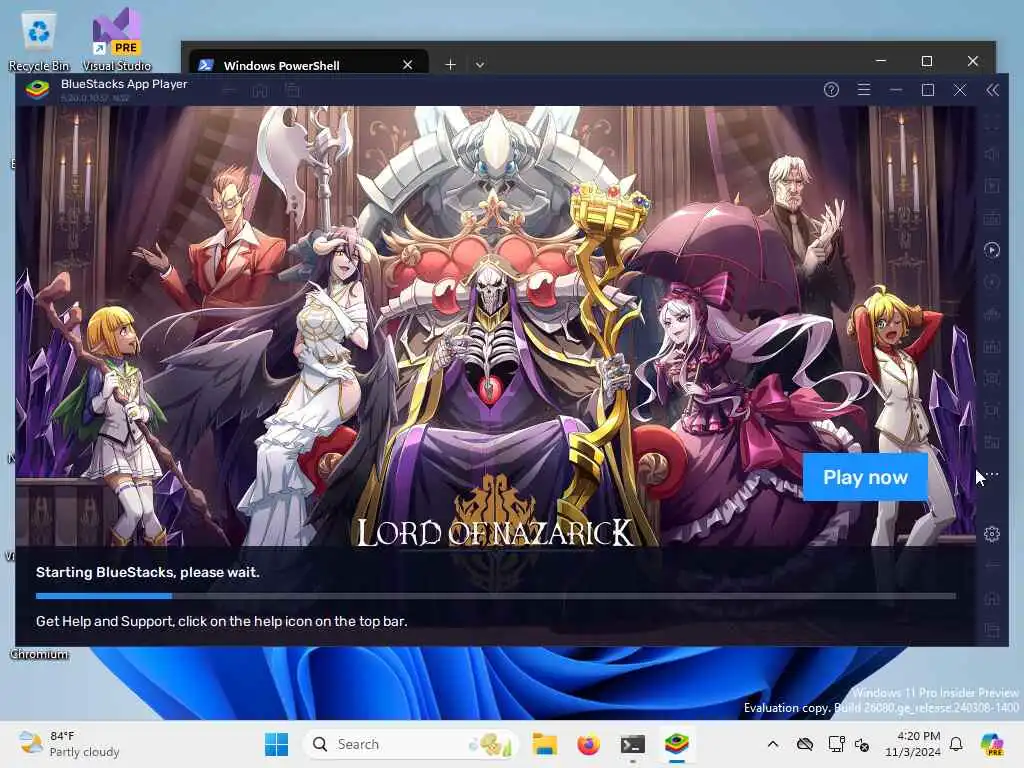
Task: Open the BlueStacks hamburger menu
Action: pyautogui.click(x=863, y=89)
